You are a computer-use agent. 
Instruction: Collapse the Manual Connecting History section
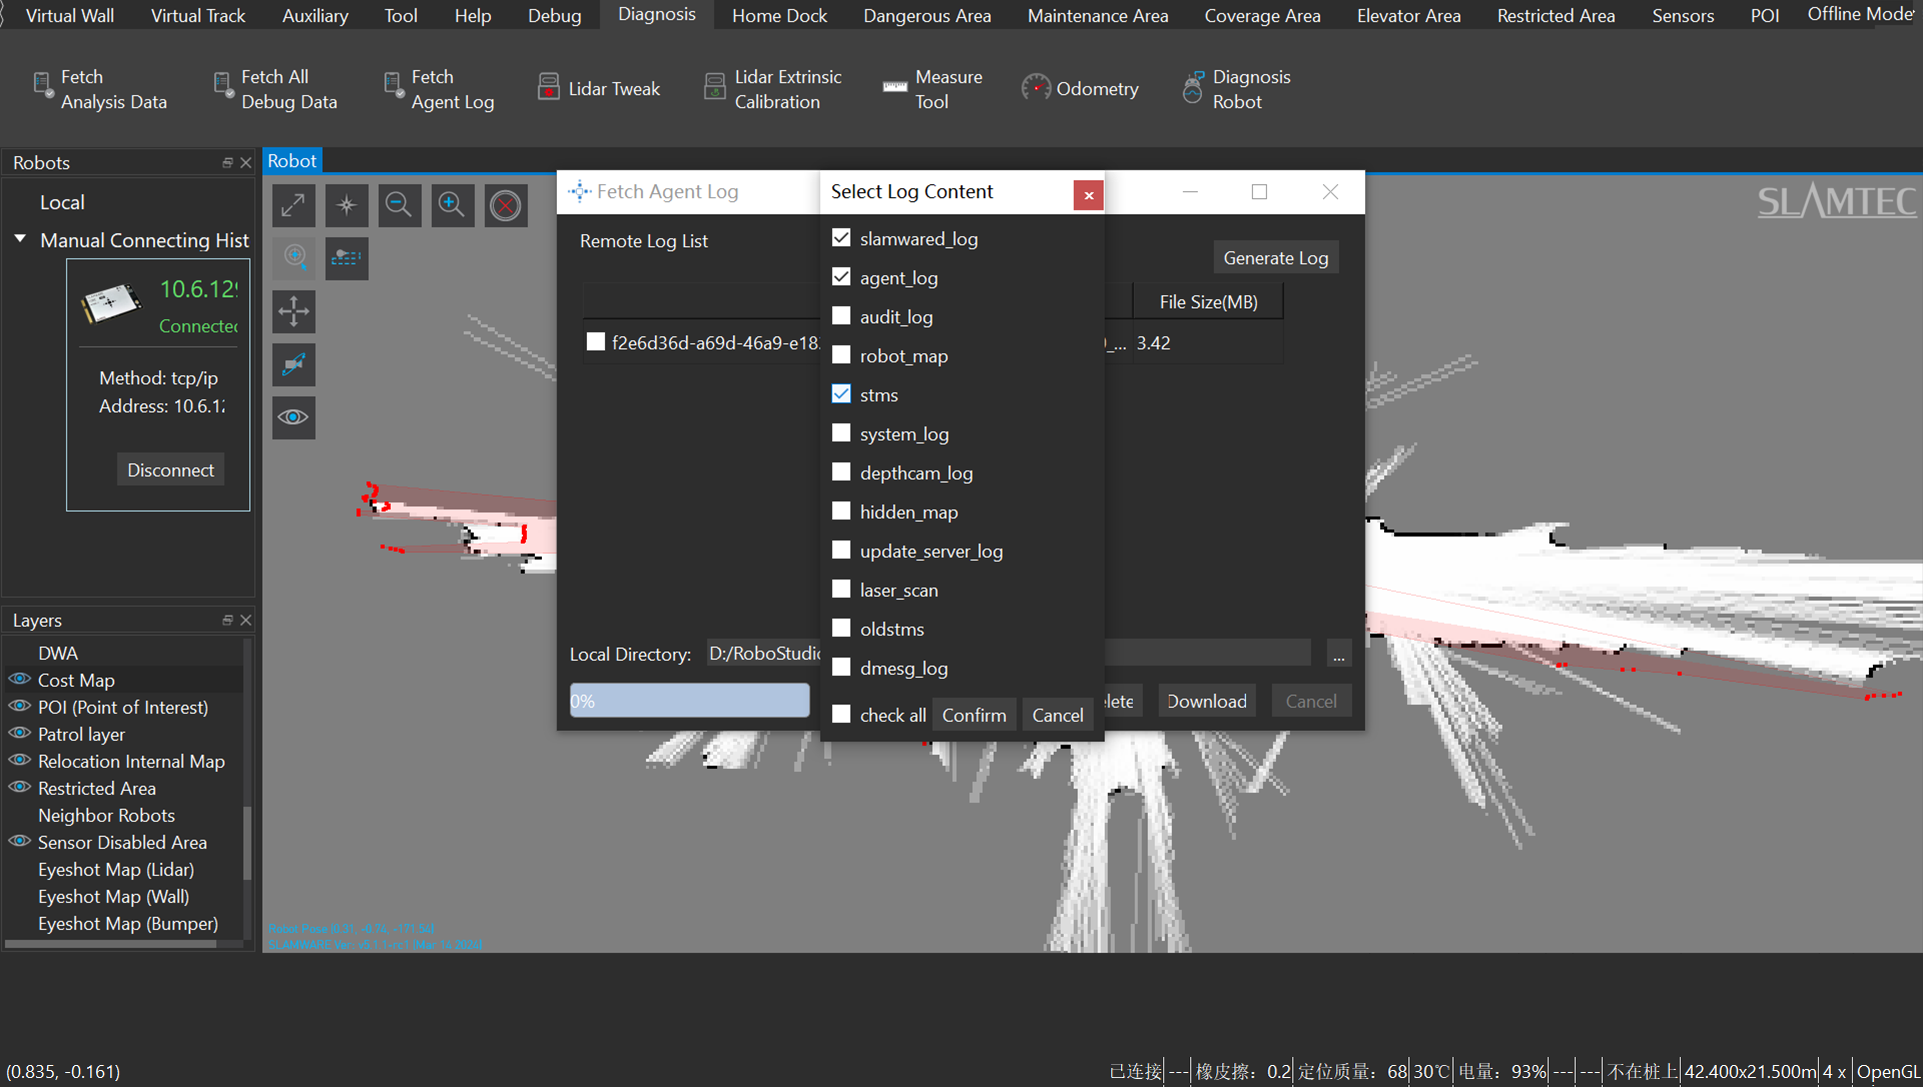point(19,239)
